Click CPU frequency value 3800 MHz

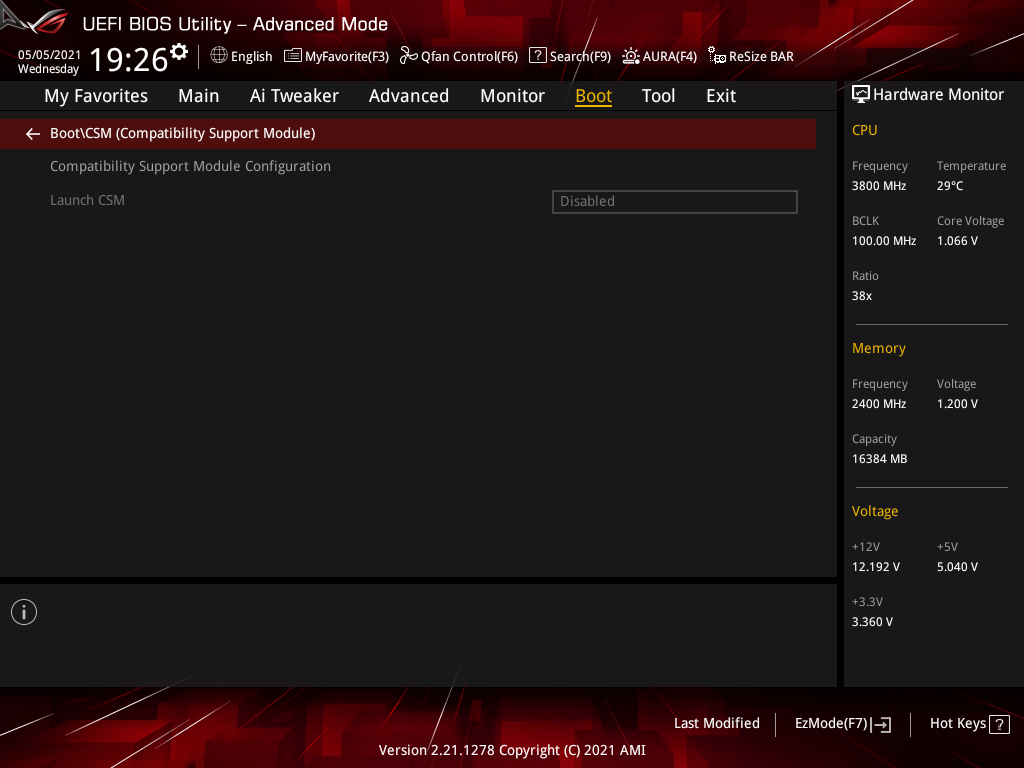[879, 186]
